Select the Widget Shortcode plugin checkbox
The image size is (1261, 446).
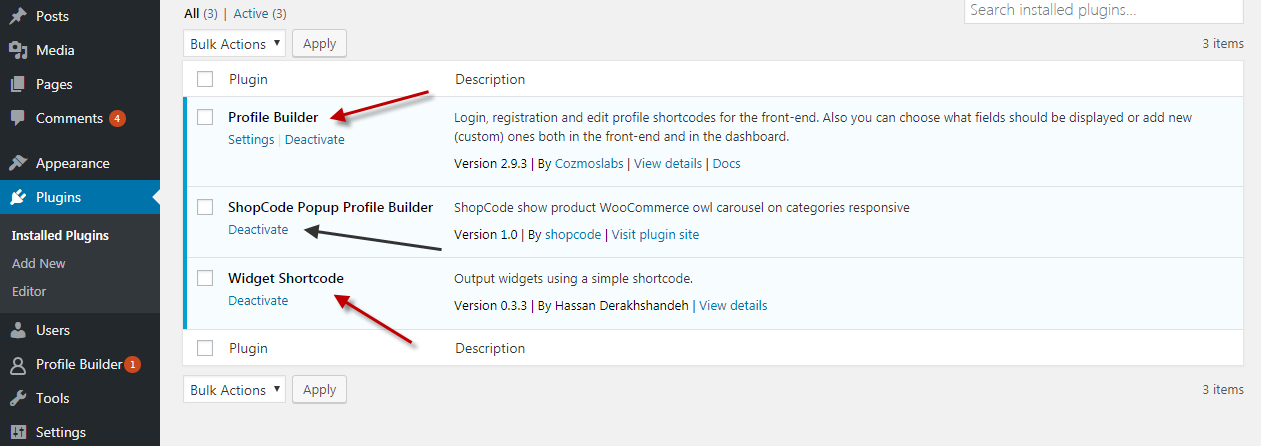pyautogui.click(x=205, y=278)
